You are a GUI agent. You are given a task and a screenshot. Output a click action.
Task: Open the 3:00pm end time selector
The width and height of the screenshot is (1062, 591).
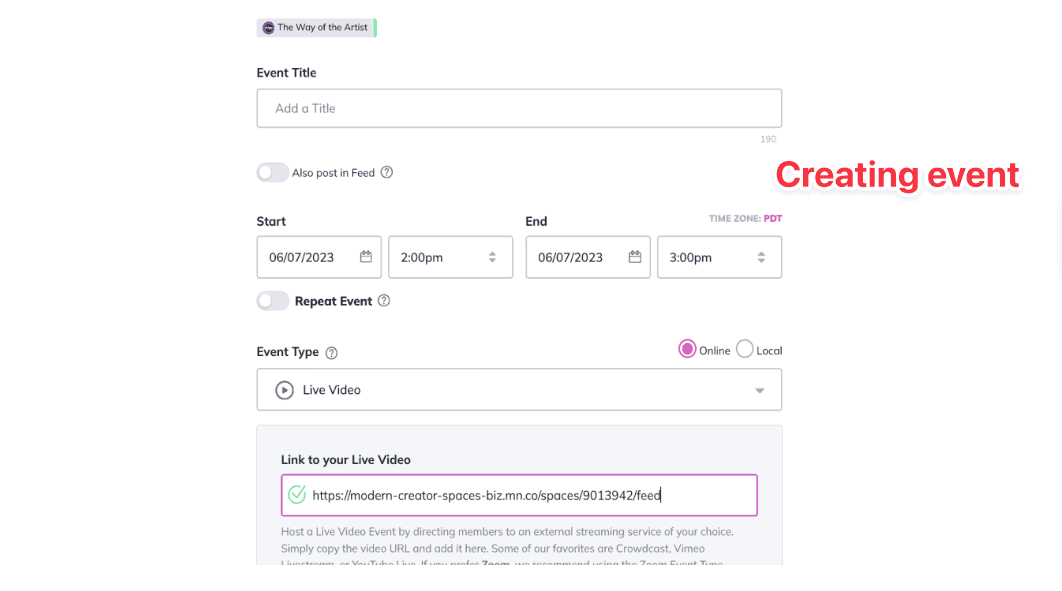coord(719,257)
